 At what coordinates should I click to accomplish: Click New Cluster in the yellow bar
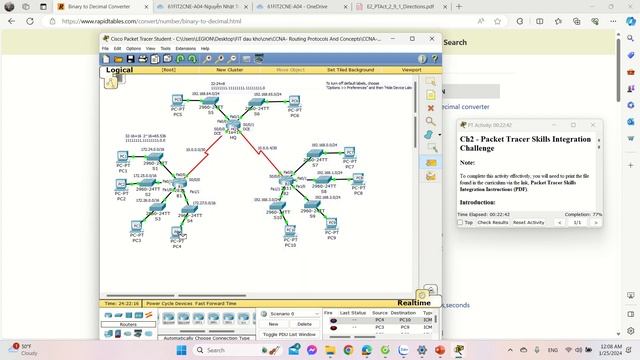(229, 70)
